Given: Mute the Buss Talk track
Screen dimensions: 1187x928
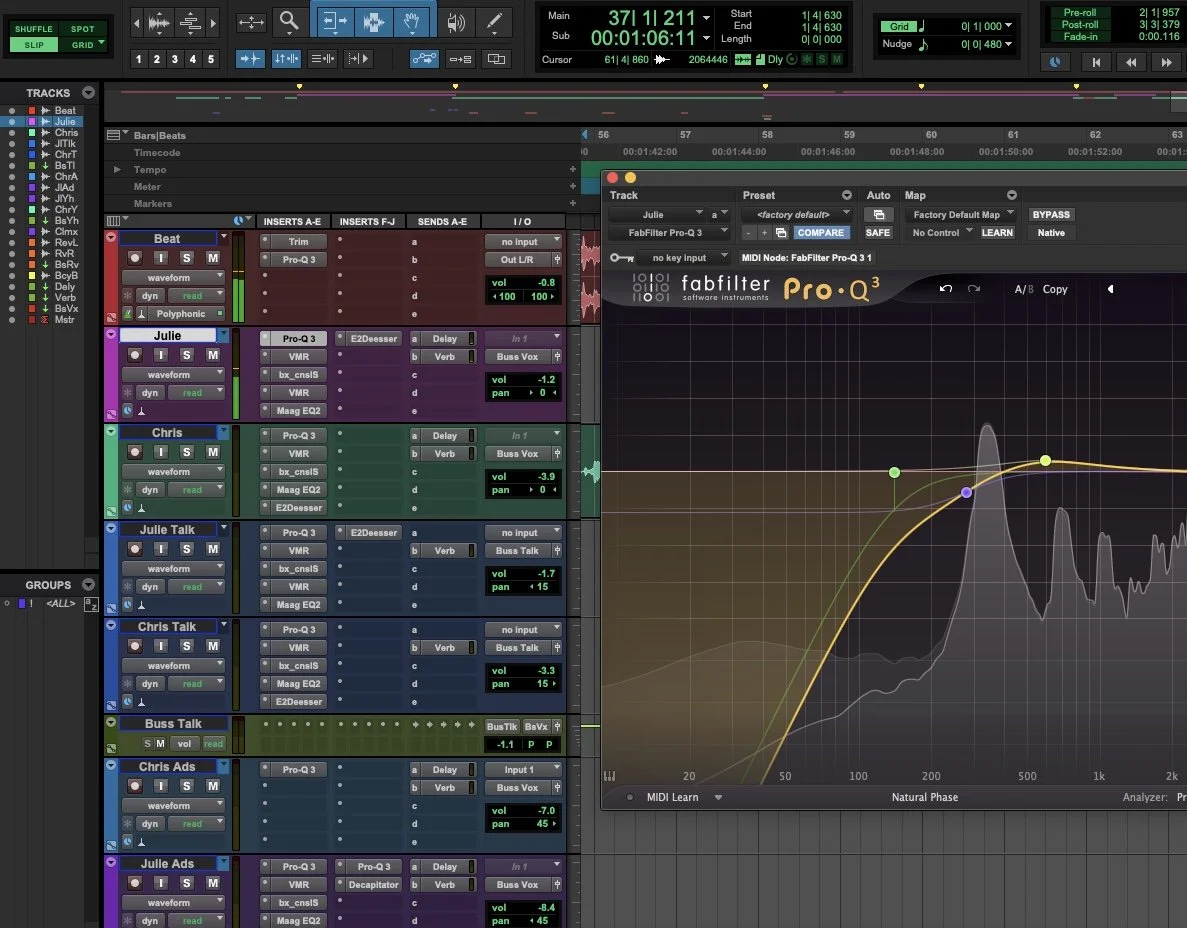Looking at the screenshot, I should (160, 743).
